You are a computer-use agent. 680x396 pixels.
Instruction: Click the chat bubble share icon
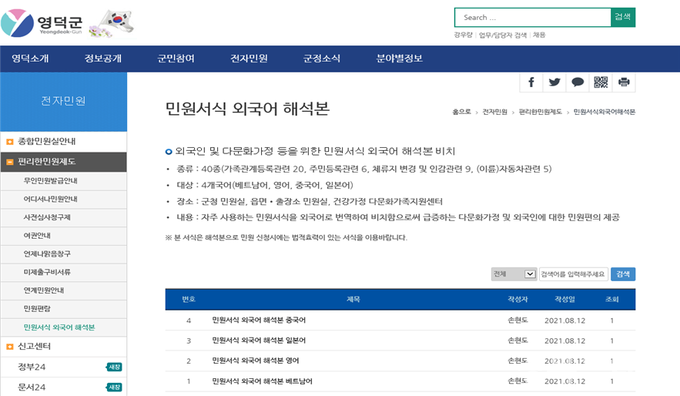(577, 82)
